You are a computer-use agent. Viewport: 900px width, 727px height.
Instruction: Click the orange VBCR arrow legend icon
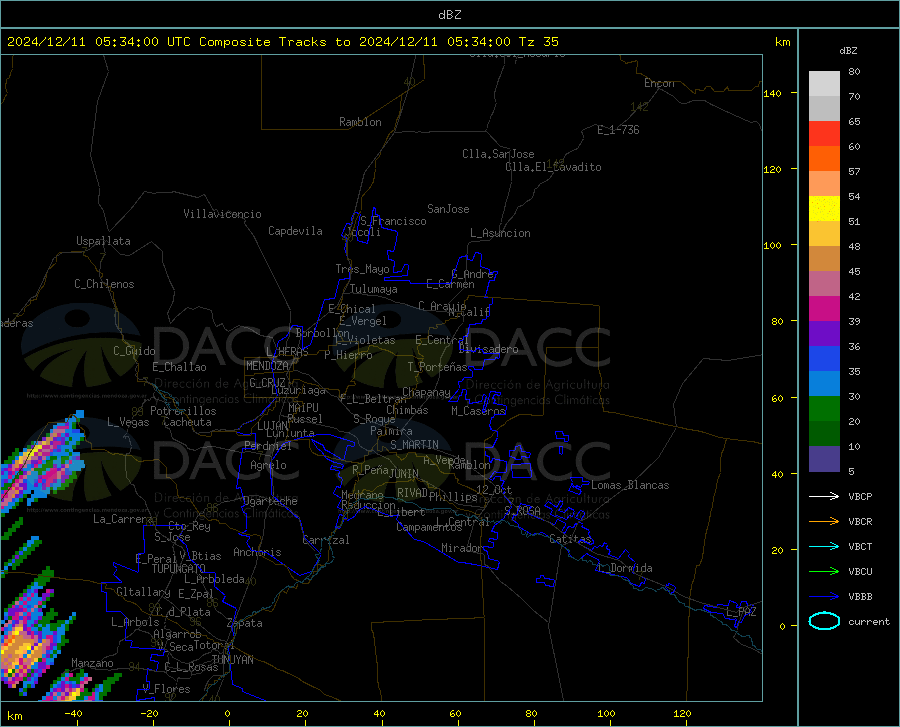[x=824, y=521]
